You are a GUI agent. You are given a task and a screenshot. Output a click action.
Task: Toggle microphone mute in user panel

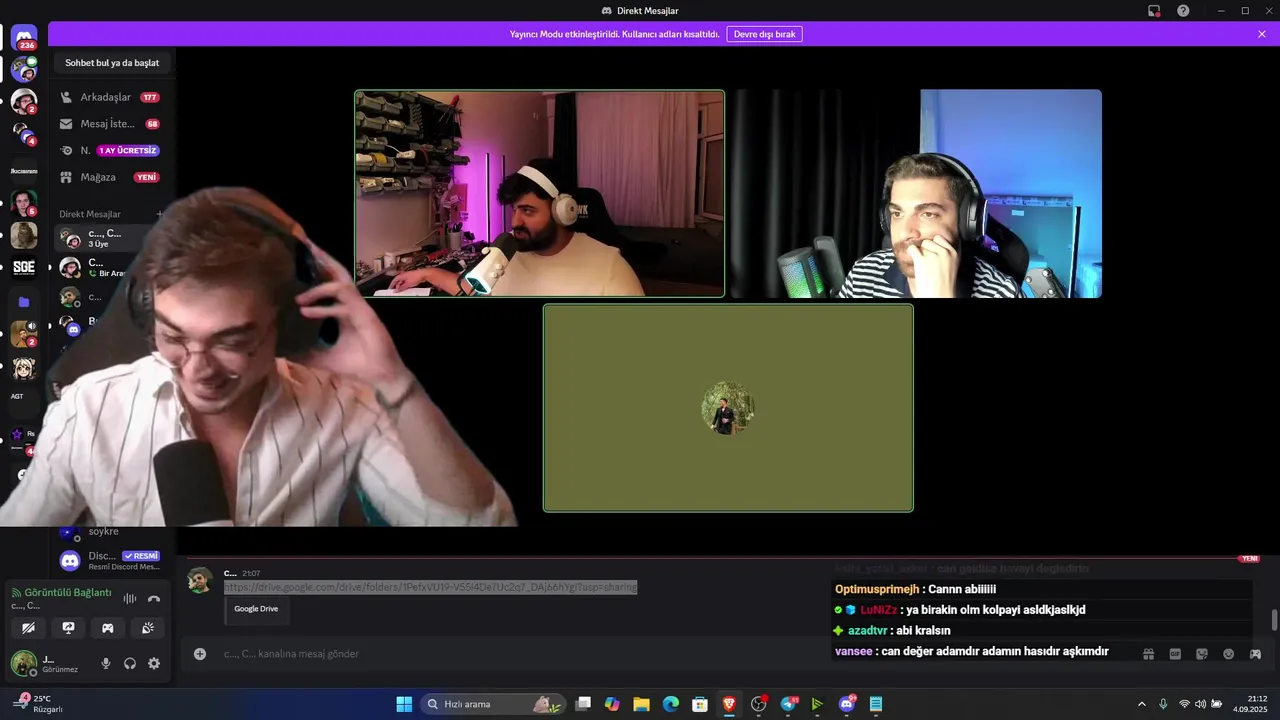click(106, 663)
